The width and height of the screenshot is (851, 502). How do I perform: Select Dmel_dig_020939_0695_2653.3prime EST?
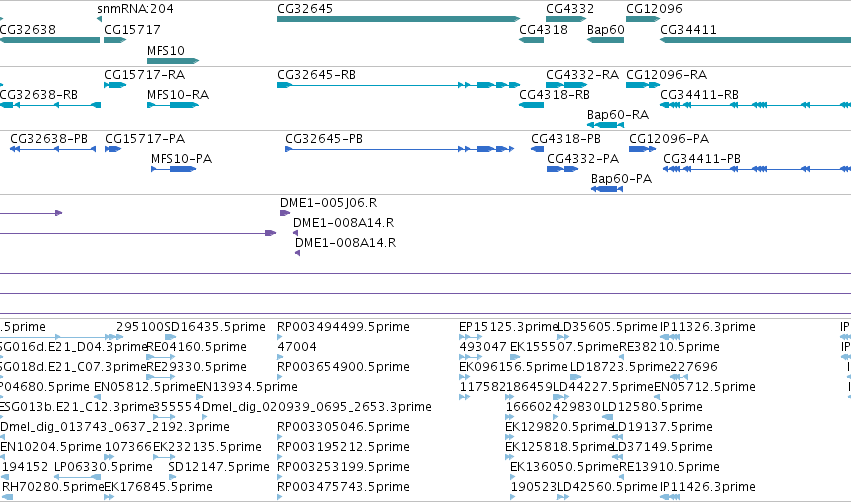[205, 417]
